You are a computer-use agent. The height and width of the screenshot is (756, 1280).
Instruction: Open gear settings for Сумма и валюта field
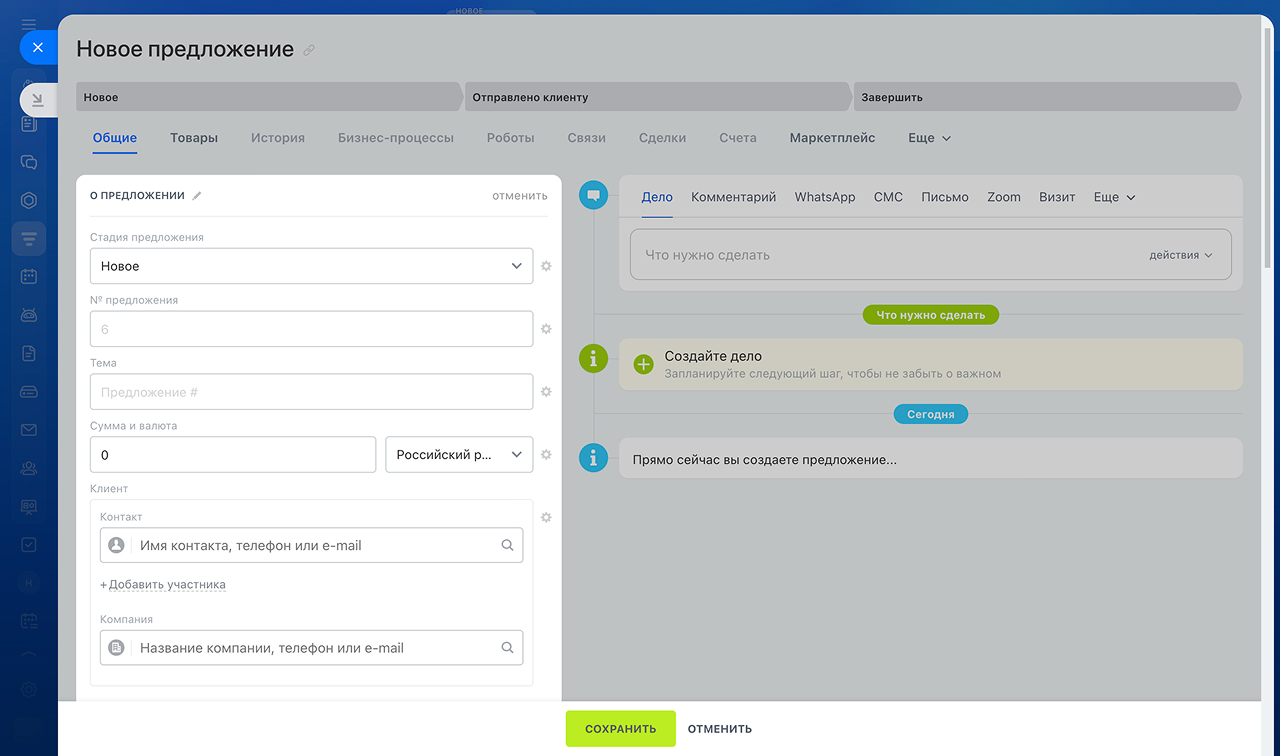546,454
